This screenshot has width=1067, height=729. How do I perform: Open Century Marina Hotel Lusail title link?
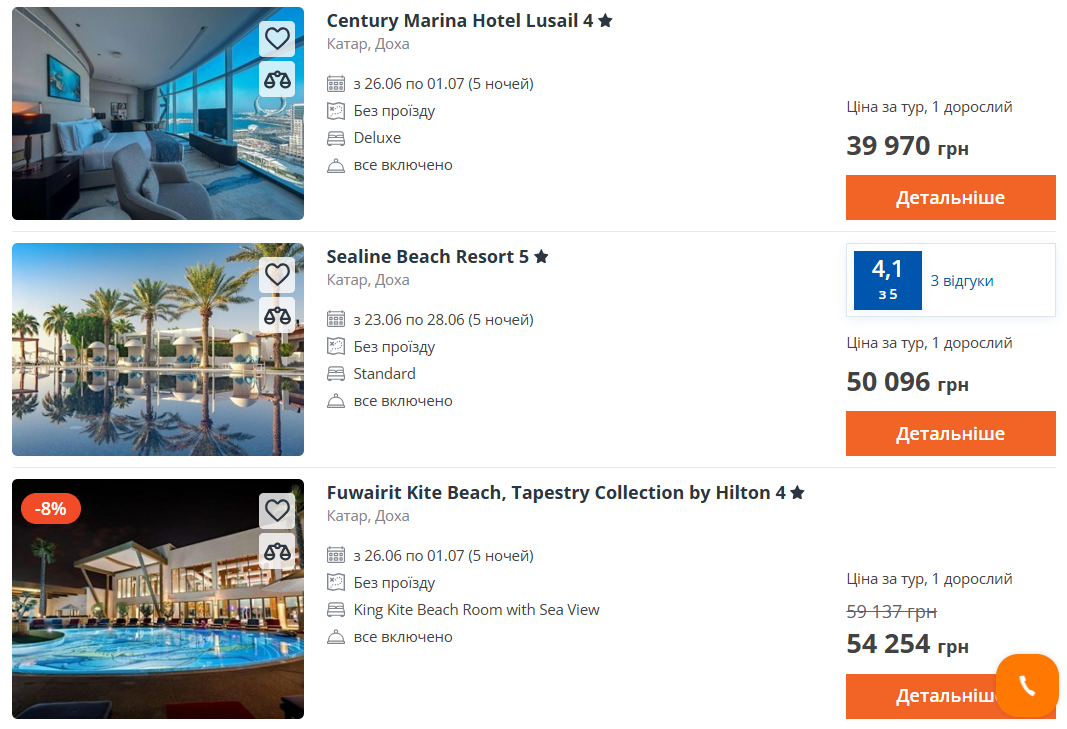(x=459, y=20)
